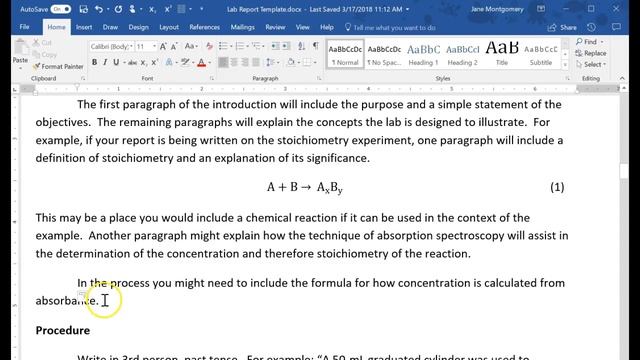Click the Save icon in title bar
The height and width of the screenshot is (360, 640).
pyautogui.click(x=84, y=9)
